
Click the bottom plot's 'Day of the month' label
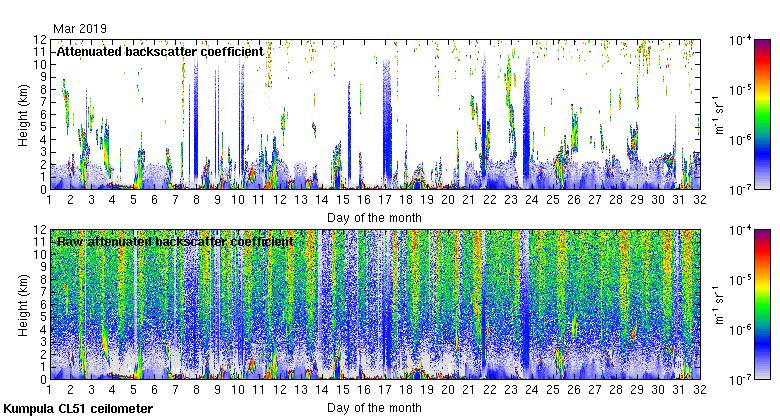click(x=373, y=408)
